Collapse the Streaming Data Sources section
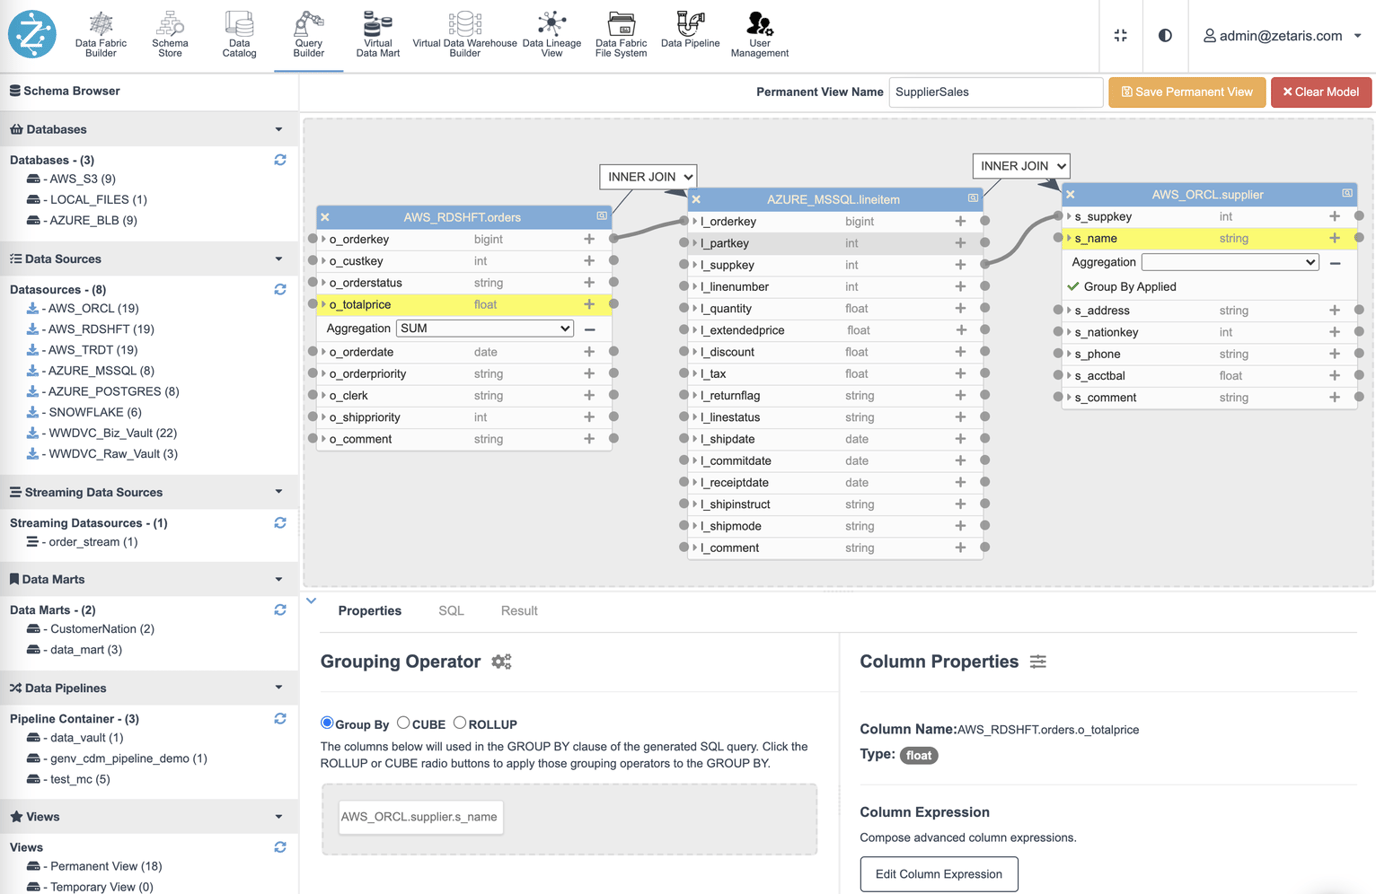Screen dimensions: 1376x894 [x=278, y=492]
